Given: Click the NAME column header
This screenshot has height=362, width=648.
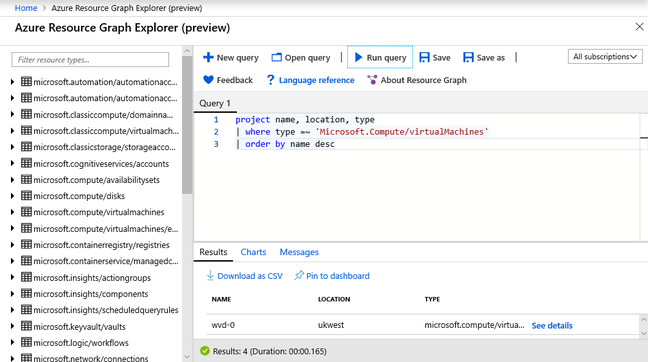Looking at the screenshot, I should click(221, 299).
